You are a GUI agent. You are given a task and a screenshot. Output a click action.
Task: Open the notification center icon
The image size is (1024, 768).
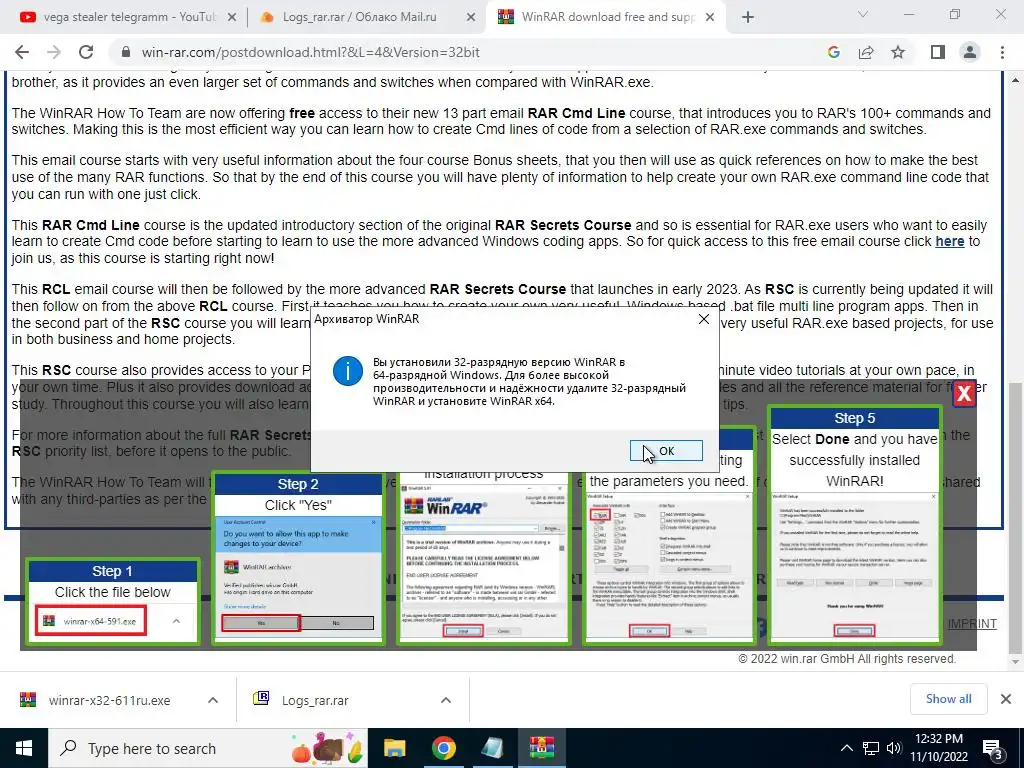(992, 749)
